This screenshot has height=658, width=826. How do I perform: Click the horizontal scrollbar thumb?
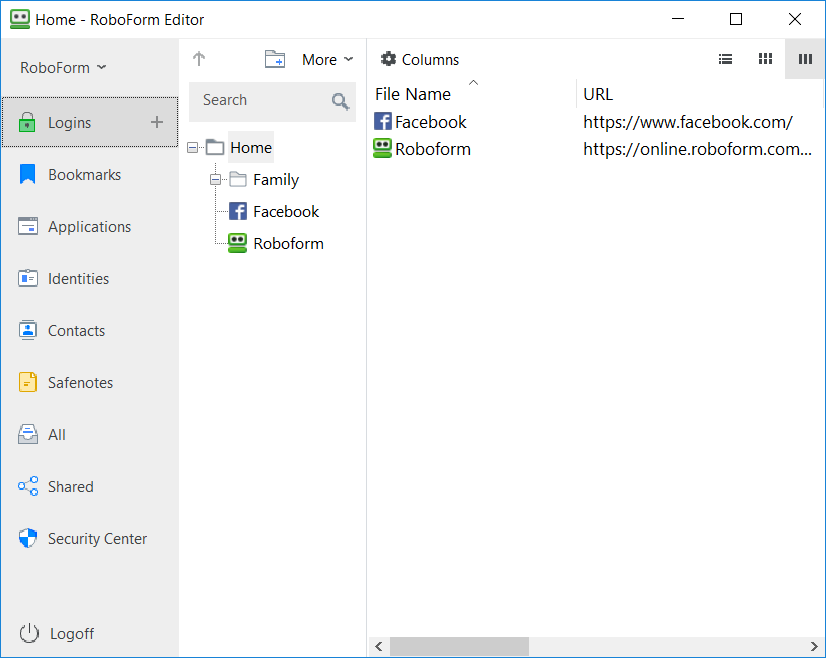click(459, 646)
